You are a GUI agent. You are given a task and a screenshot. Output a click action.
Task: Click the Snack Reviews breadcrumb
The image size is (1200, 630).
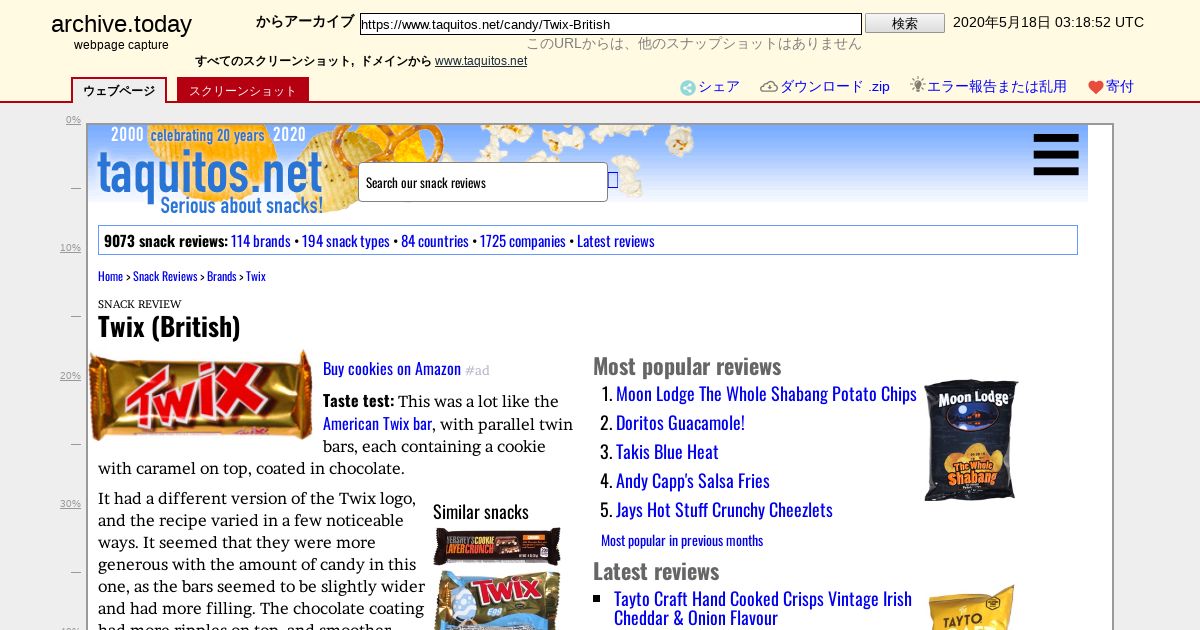165,276
